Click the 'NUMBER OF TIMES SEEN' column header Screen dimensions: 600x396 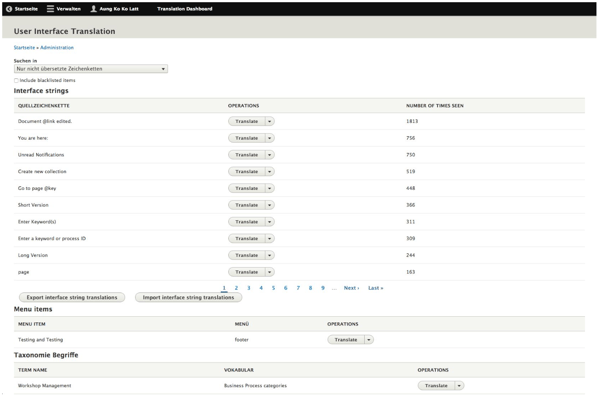pyautogui.click(x=435, y=106)
